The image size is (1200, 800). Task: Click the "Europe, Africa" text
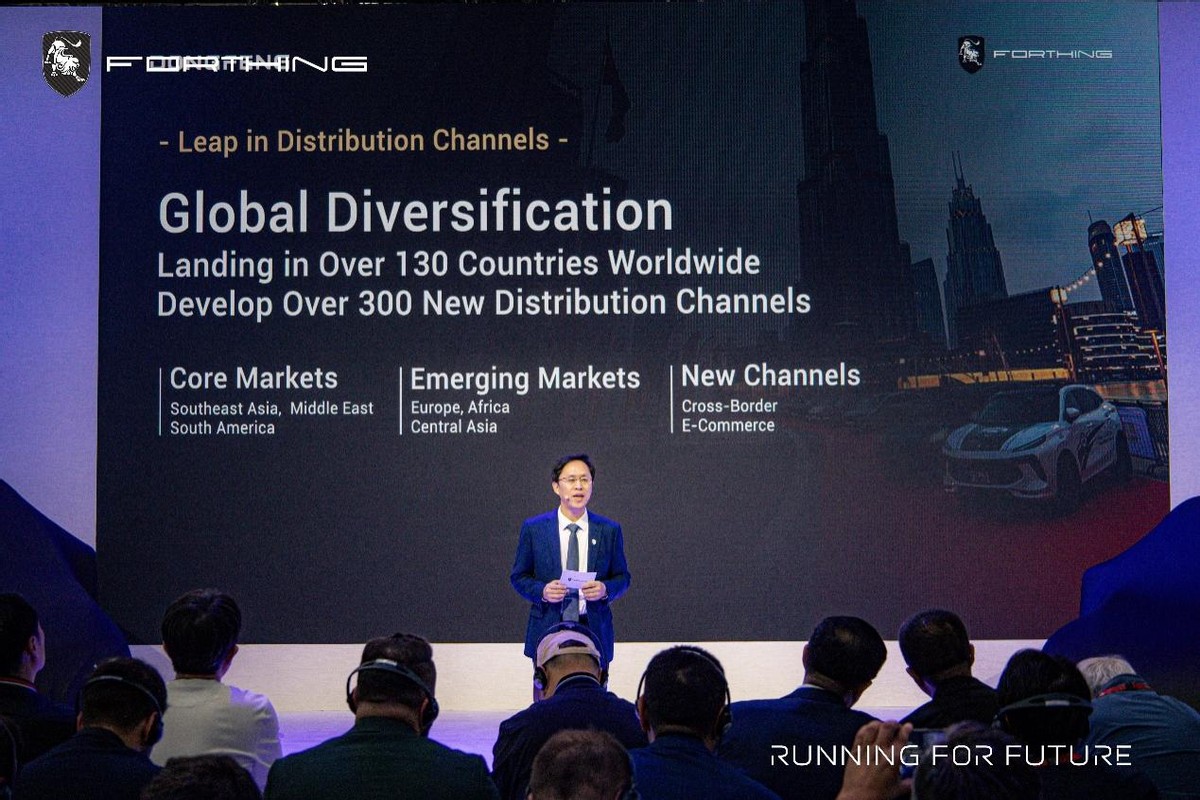[x=460, y=407]
